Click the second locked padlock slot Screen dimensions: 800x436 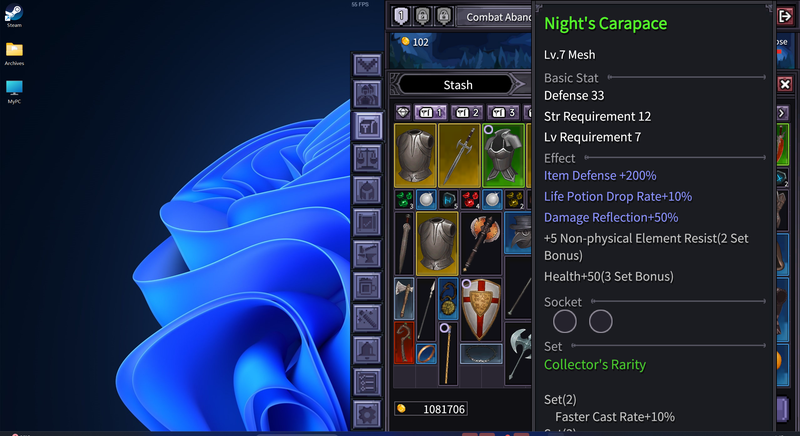(443, 16)
